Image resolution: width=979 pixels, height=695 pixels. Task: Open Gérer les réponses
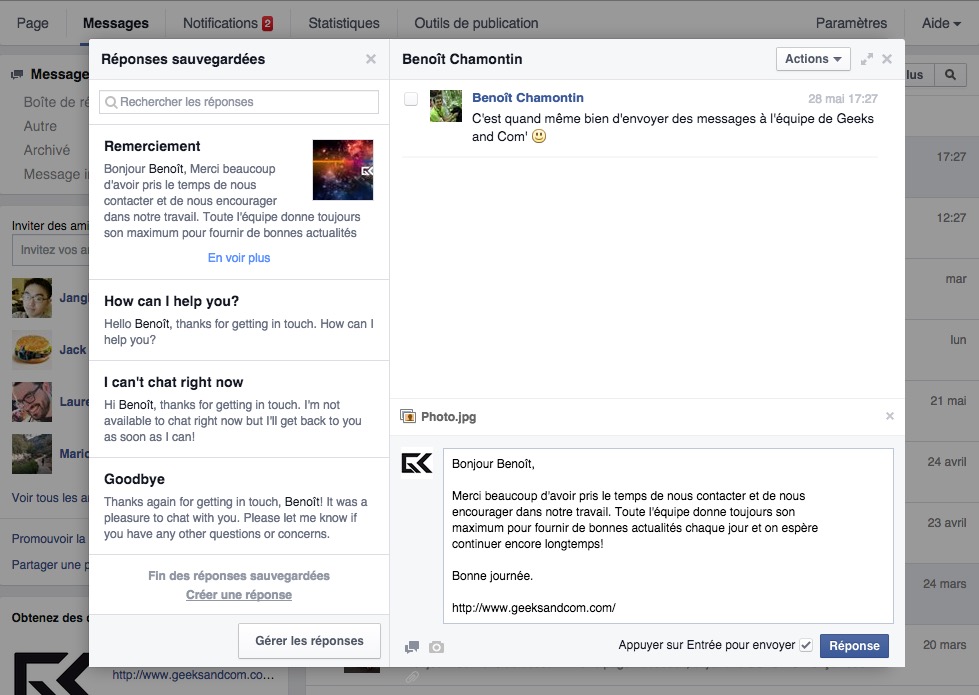(308, 640)
